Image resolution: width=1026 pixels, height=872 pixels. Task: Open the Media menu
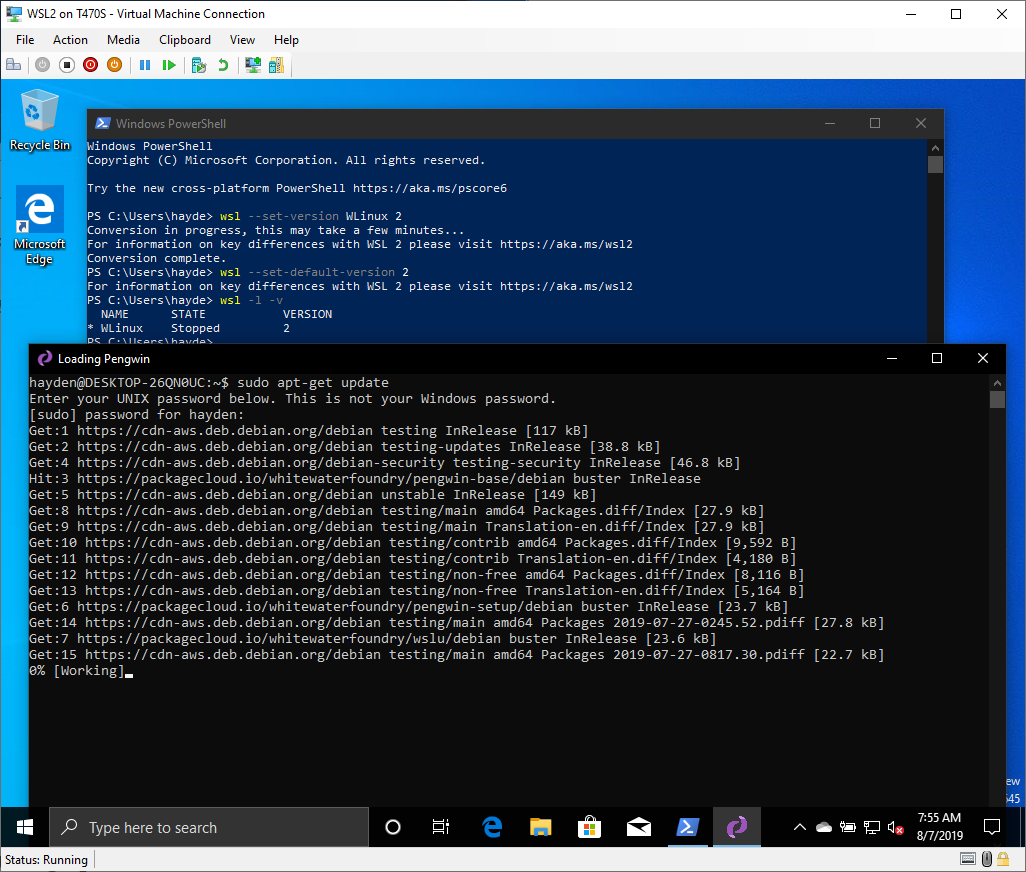point(123,40)
